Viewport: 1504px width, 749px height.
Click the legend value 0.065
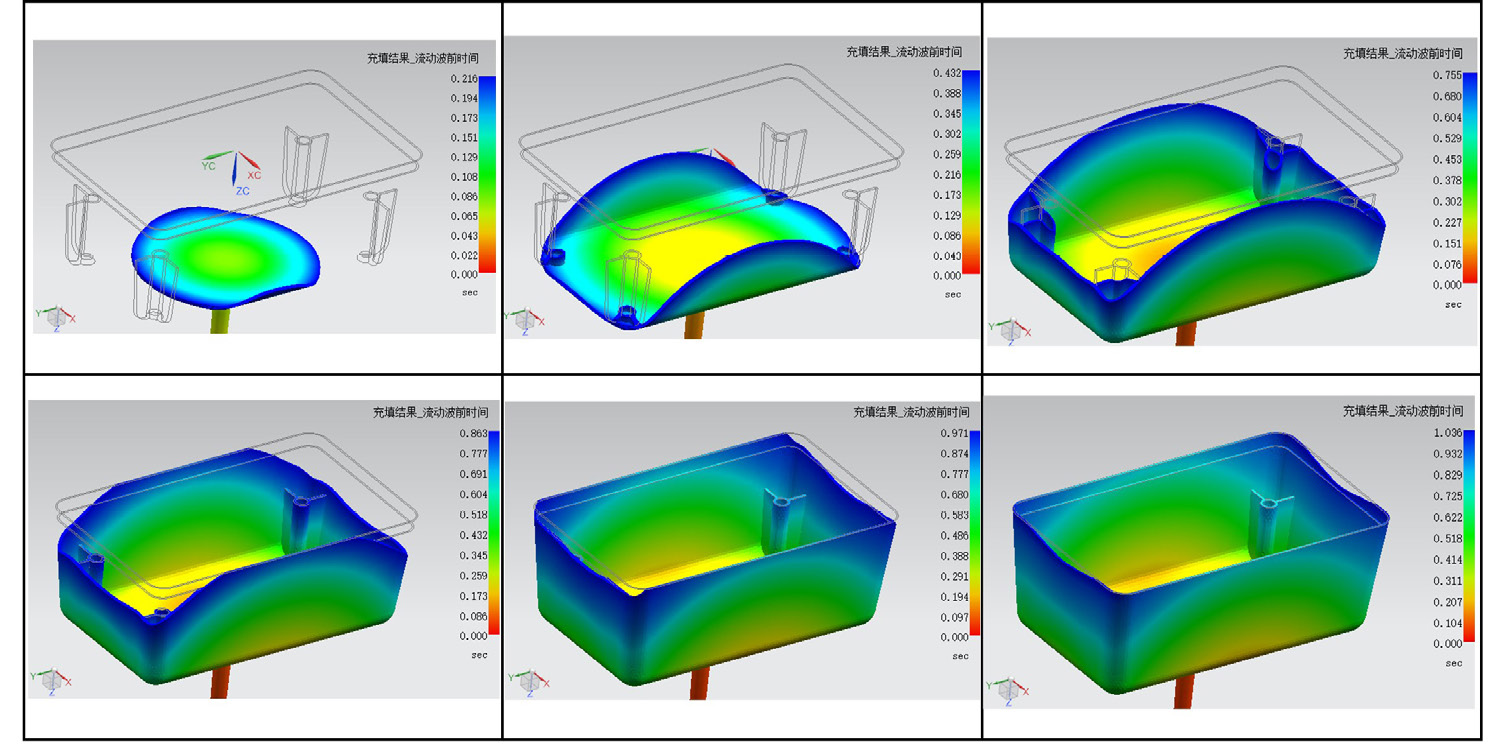pos(464,216)
